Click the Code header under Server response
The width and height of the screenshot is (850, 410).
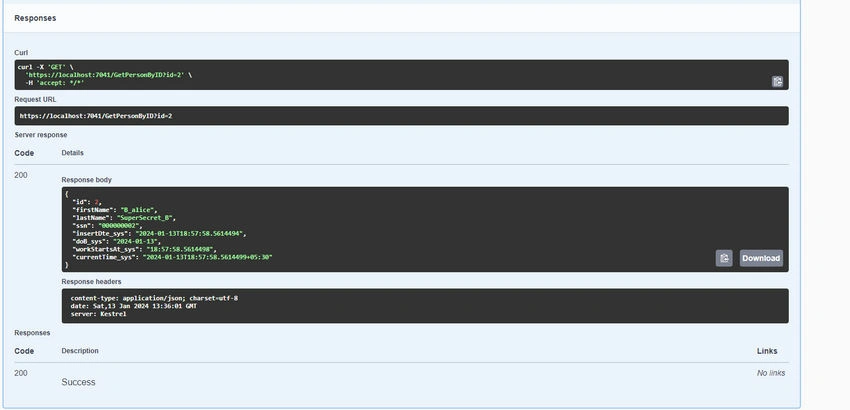click(24, 153)
